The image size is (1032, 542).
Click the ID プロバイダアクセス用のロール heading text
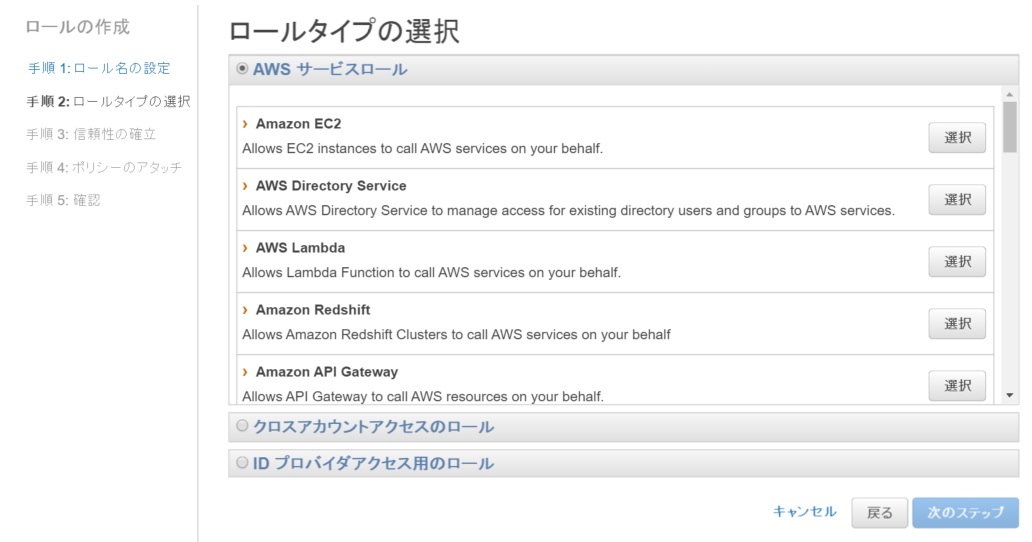373,463
